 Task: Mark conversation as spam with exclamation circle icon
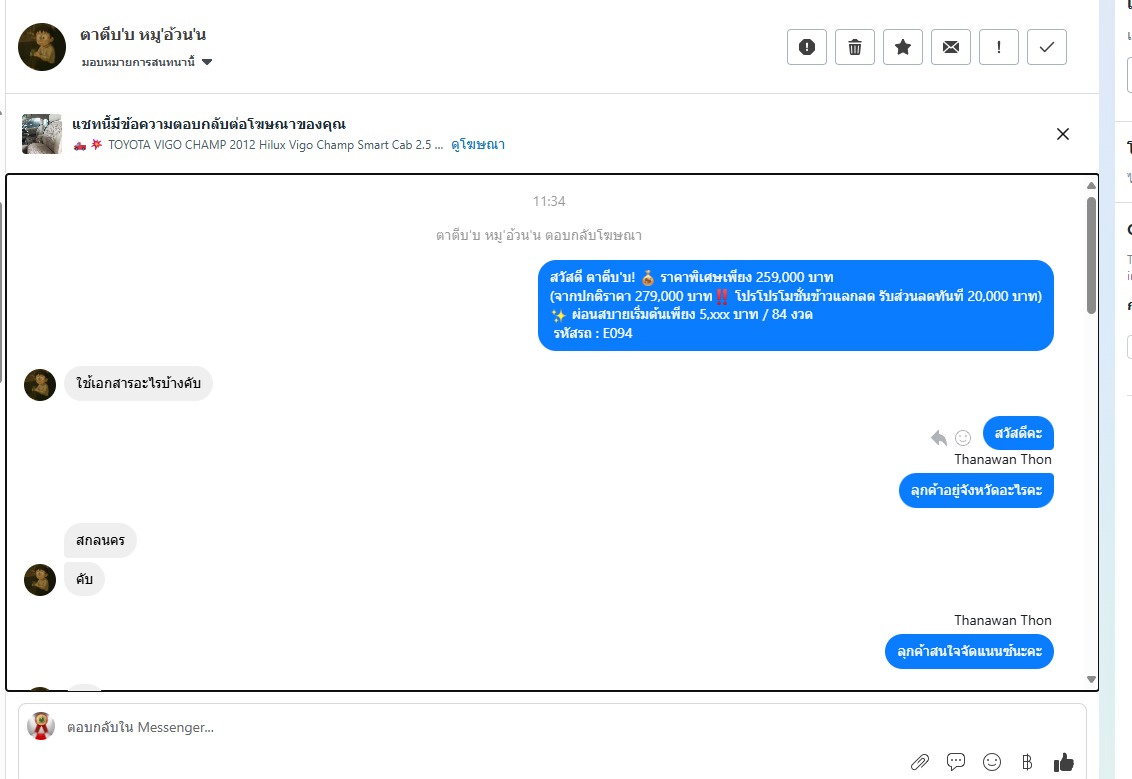coord(806,47)
